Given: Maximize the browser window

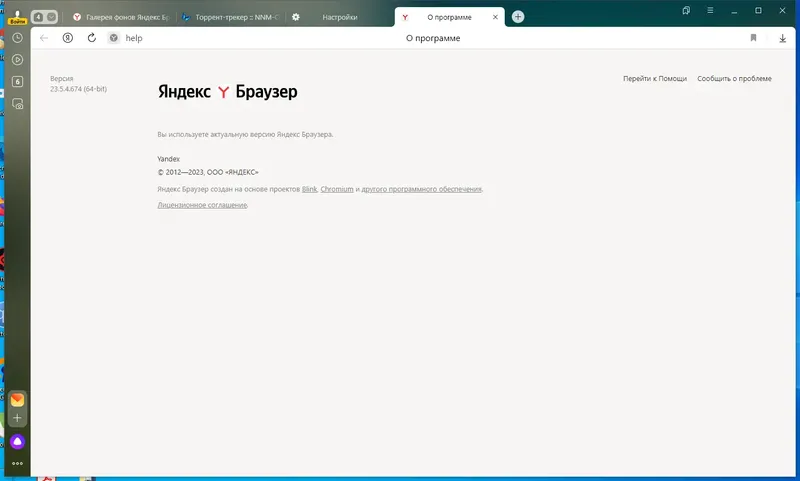Looking at the screenshot, I should pos(758,10).
